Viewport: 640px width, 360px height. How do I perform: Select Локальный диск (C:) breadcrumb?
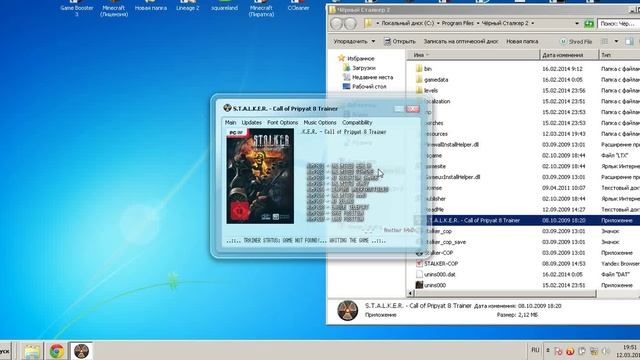407,23
